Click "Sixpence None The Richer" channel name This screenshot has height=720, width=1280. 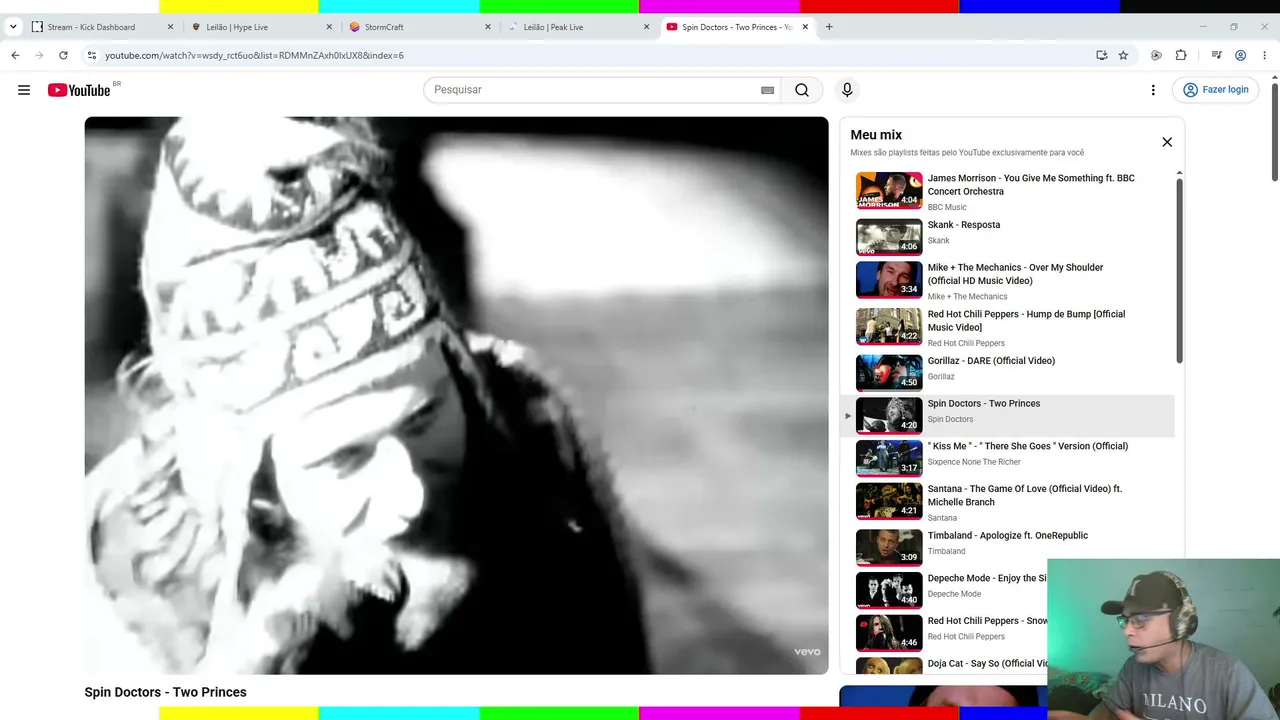(974, 462)
